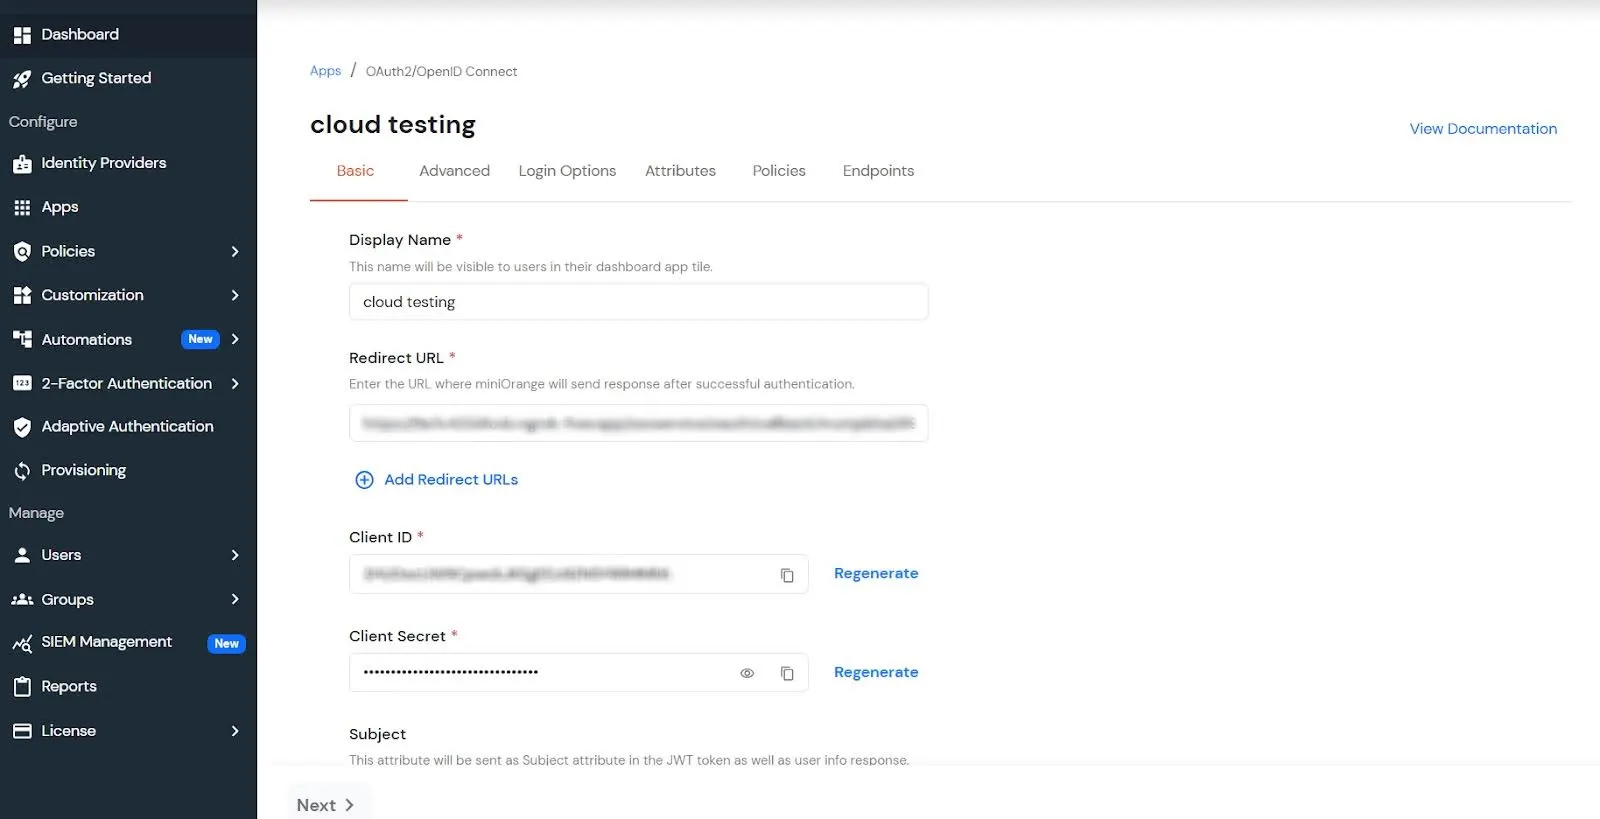This screenshot has width=1600, height=819.
Task: Expand the Customization chevron
Action: (x=235, y=296)
